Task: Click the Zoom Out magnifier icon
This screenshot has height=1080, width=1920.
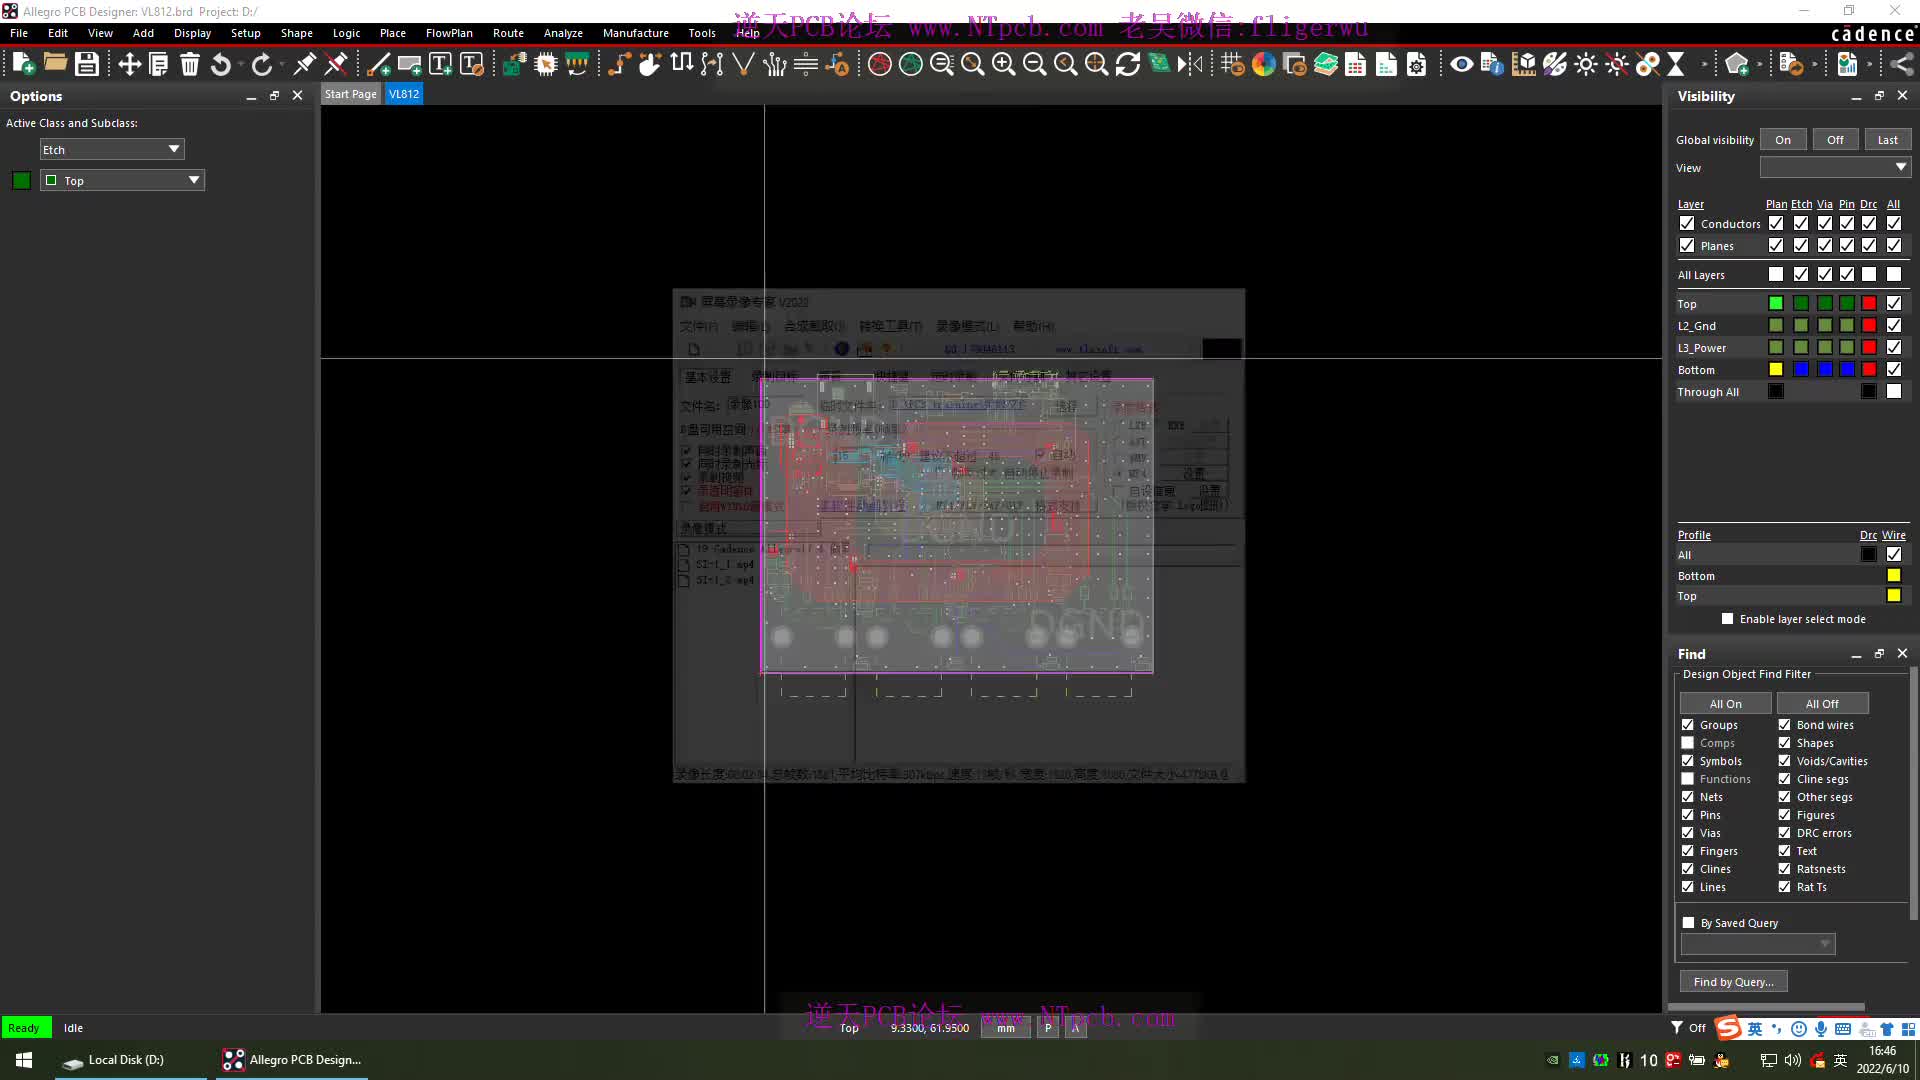Action: point(1035,65)
